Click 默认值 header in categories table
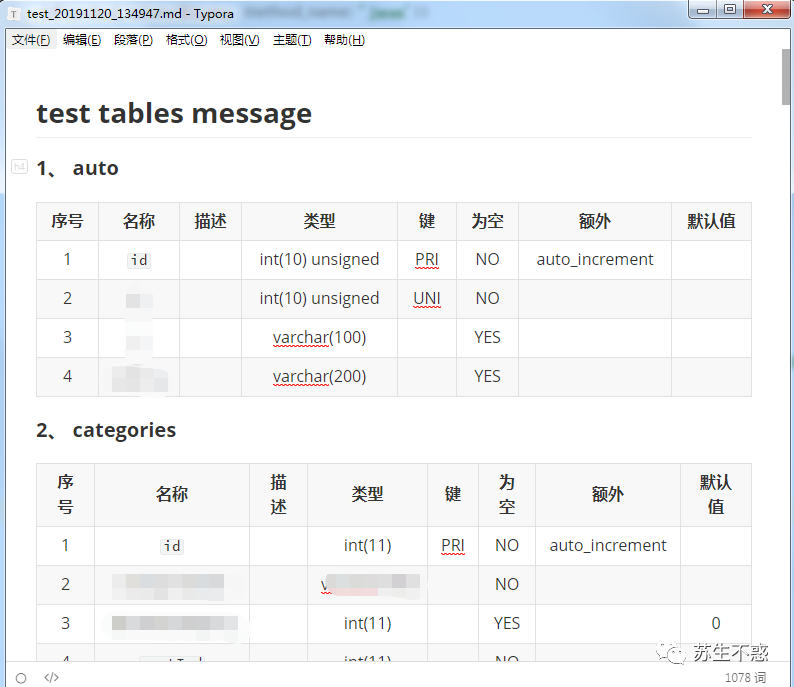 (716, 495)
